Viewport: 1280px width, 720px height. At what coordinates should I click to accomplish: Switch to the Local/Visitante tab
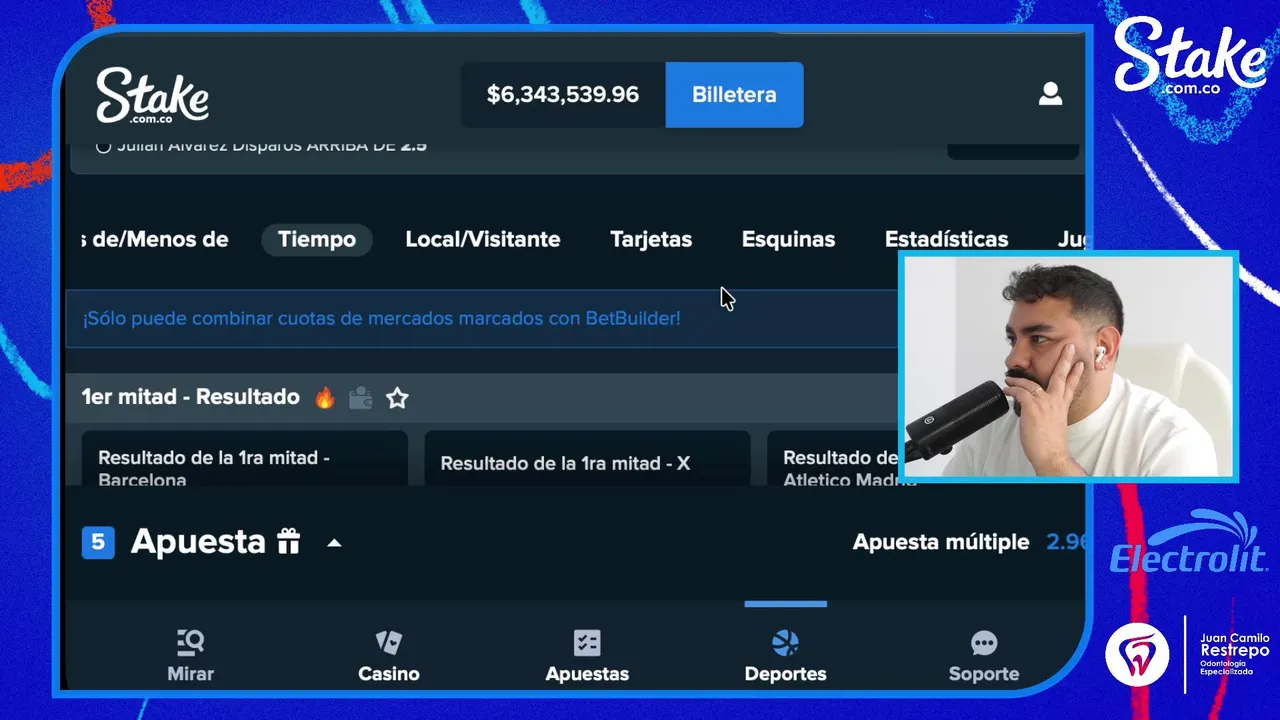point(483,239)
